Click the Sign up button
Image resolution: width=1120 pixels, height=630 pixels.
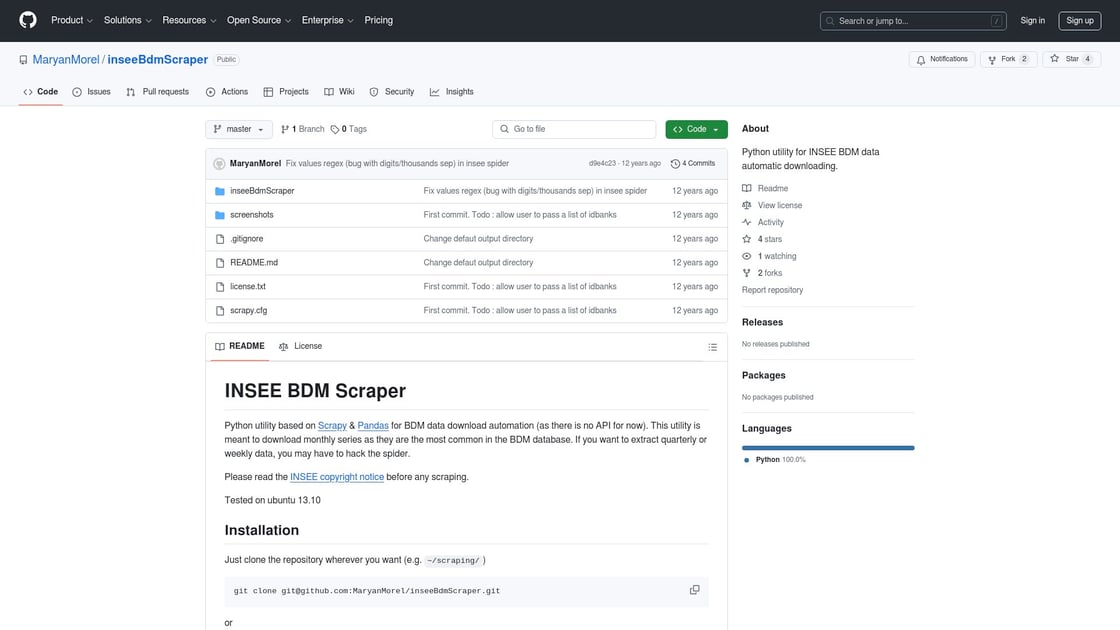[x=1079, y=21]
